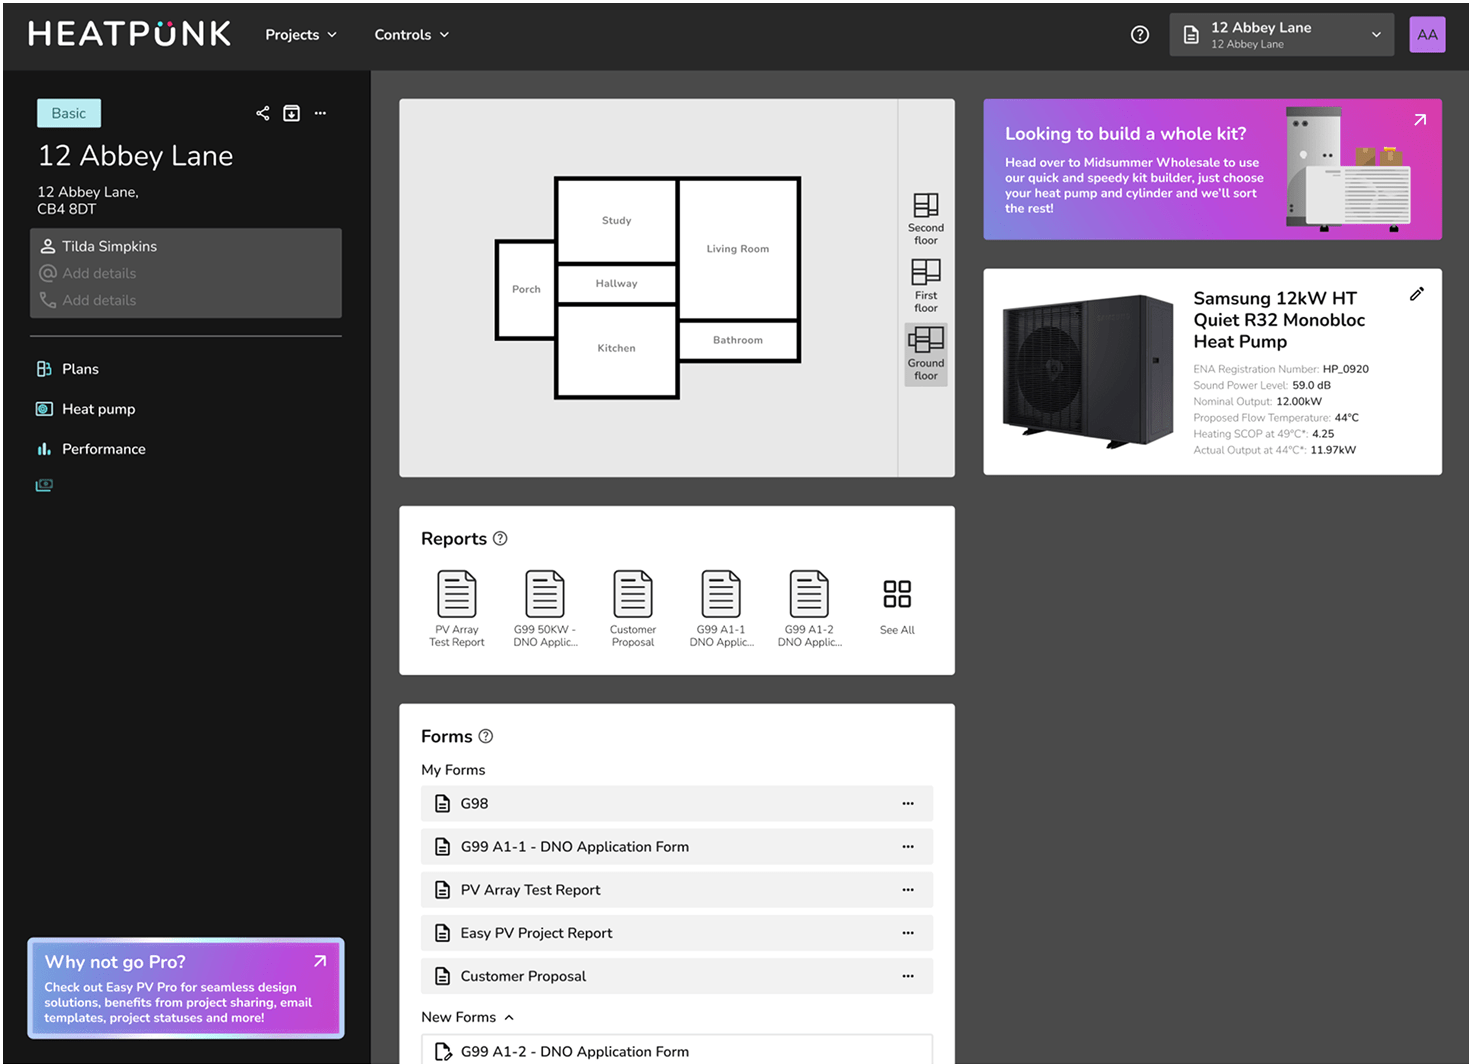Open the Projects dropdown menu
Screen dimensions: 1469x1064
click(301, 35)
